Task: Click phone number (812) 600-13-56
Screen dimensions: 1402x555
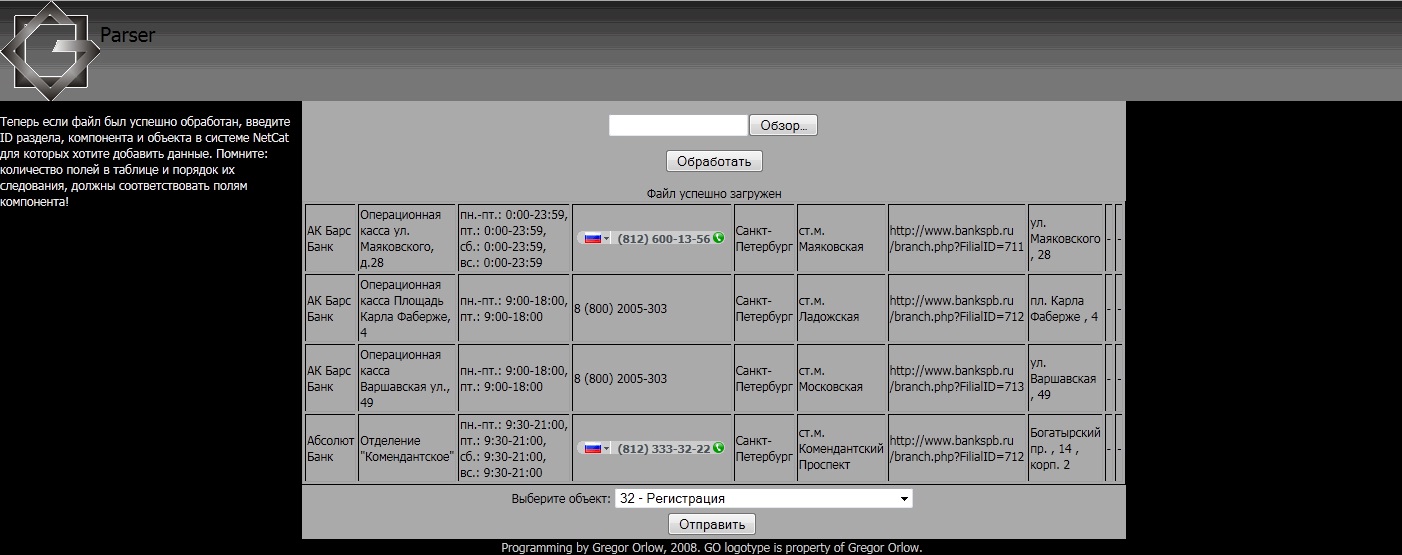Action: click(664, 239)
